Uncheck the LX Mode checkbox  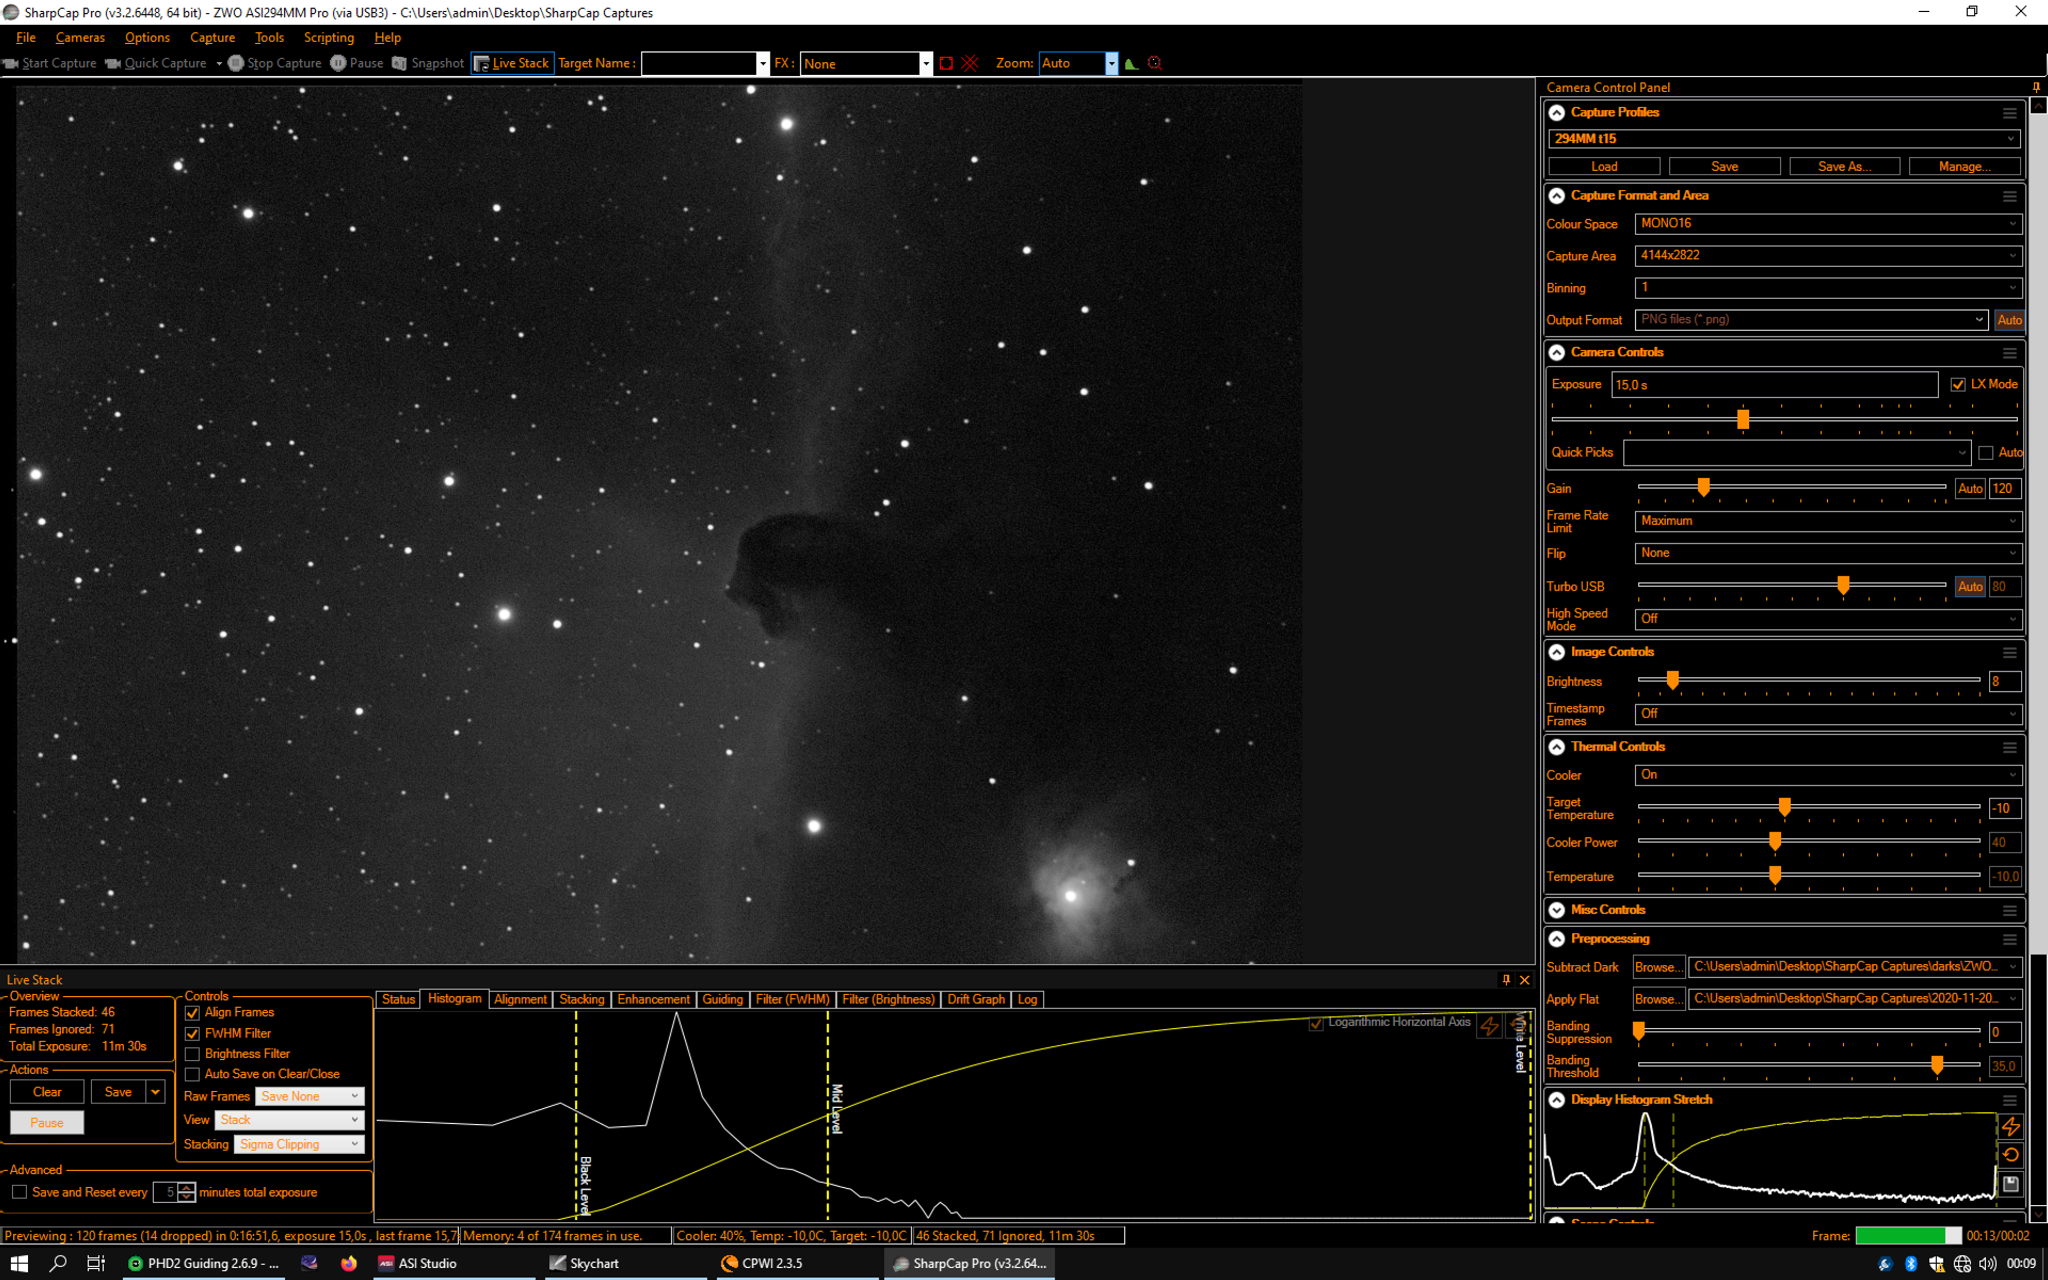(x=1958, y=384)
